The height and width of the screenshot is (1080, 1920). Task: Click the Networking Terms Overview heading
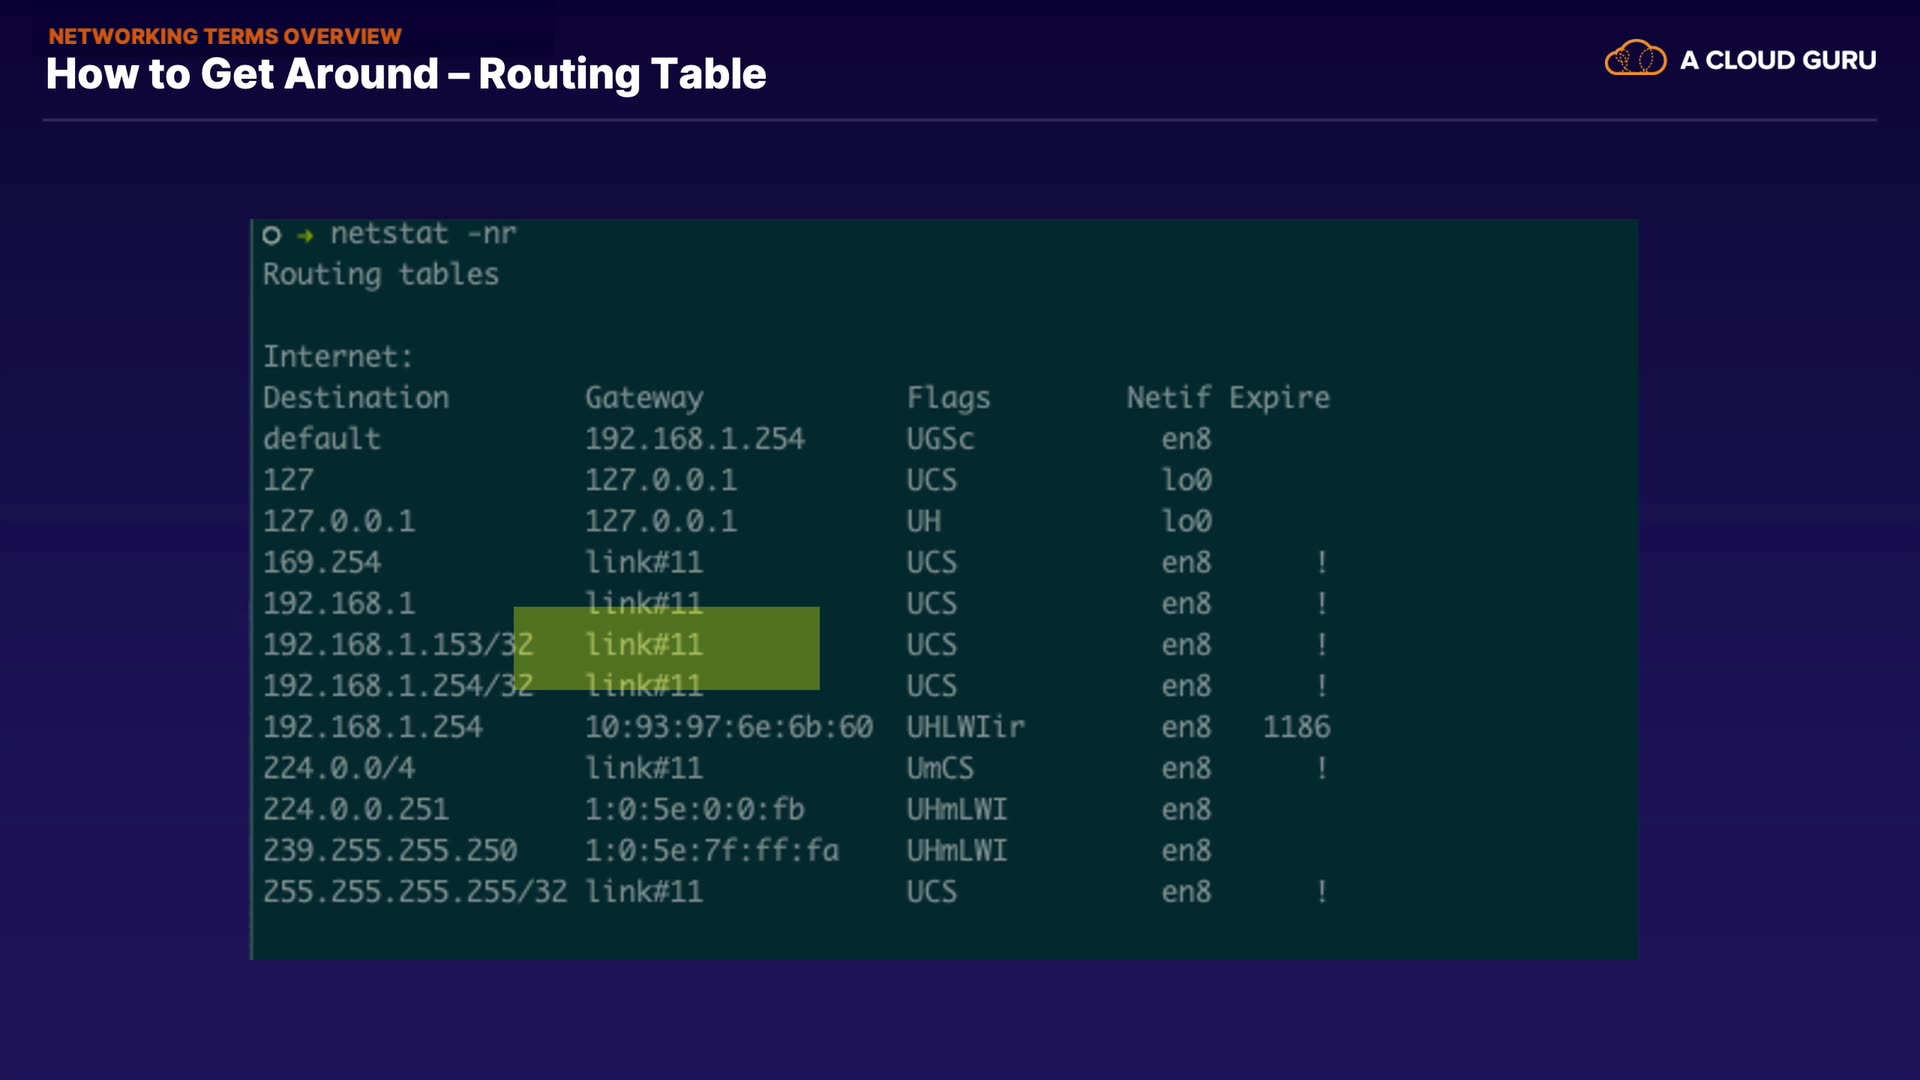click(225, 36)
